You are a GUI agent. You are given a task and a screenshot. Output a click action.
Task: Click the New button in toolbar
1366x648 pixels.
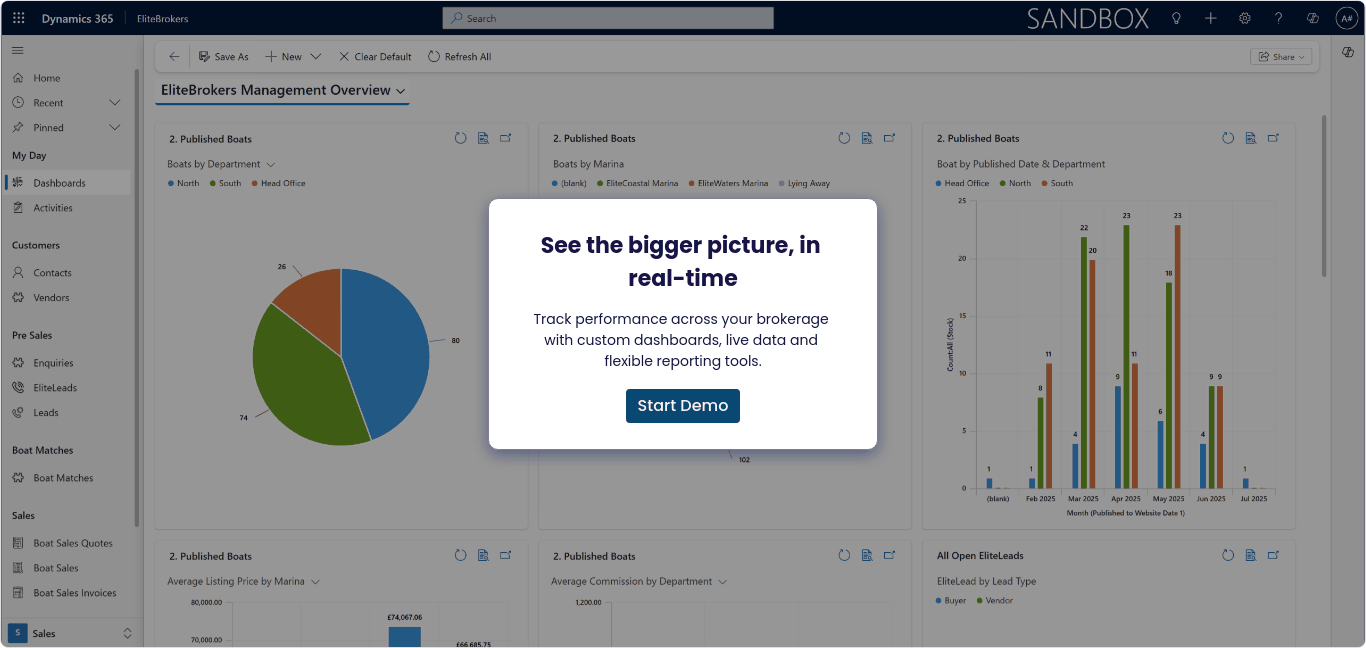click(283, 57)
